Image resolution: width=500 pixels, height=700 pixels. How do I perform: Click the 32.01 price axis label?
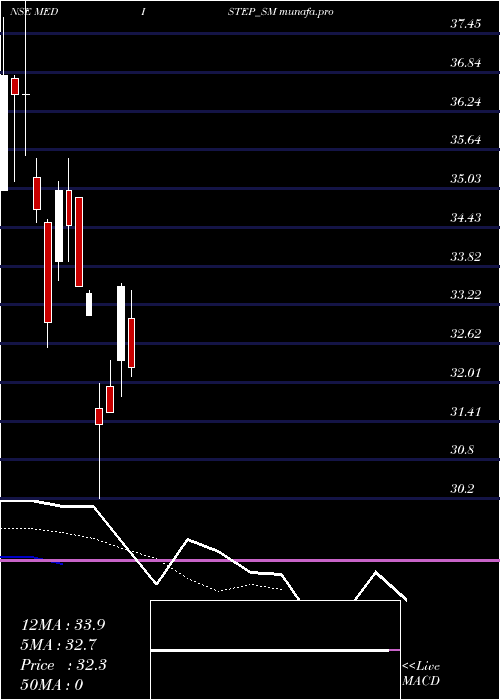click(465, 372)
